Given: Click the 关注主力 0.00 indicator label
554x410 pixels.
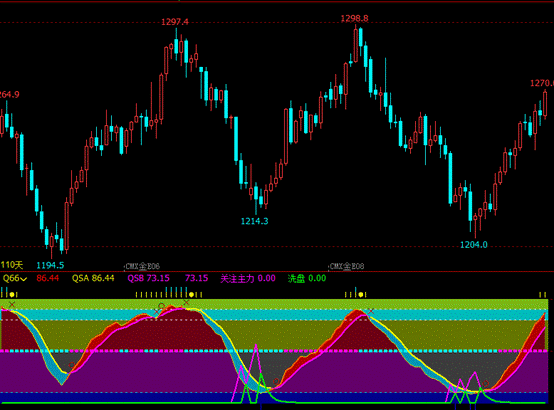Looking at the screenshot, I should click(x=248, y=279).
